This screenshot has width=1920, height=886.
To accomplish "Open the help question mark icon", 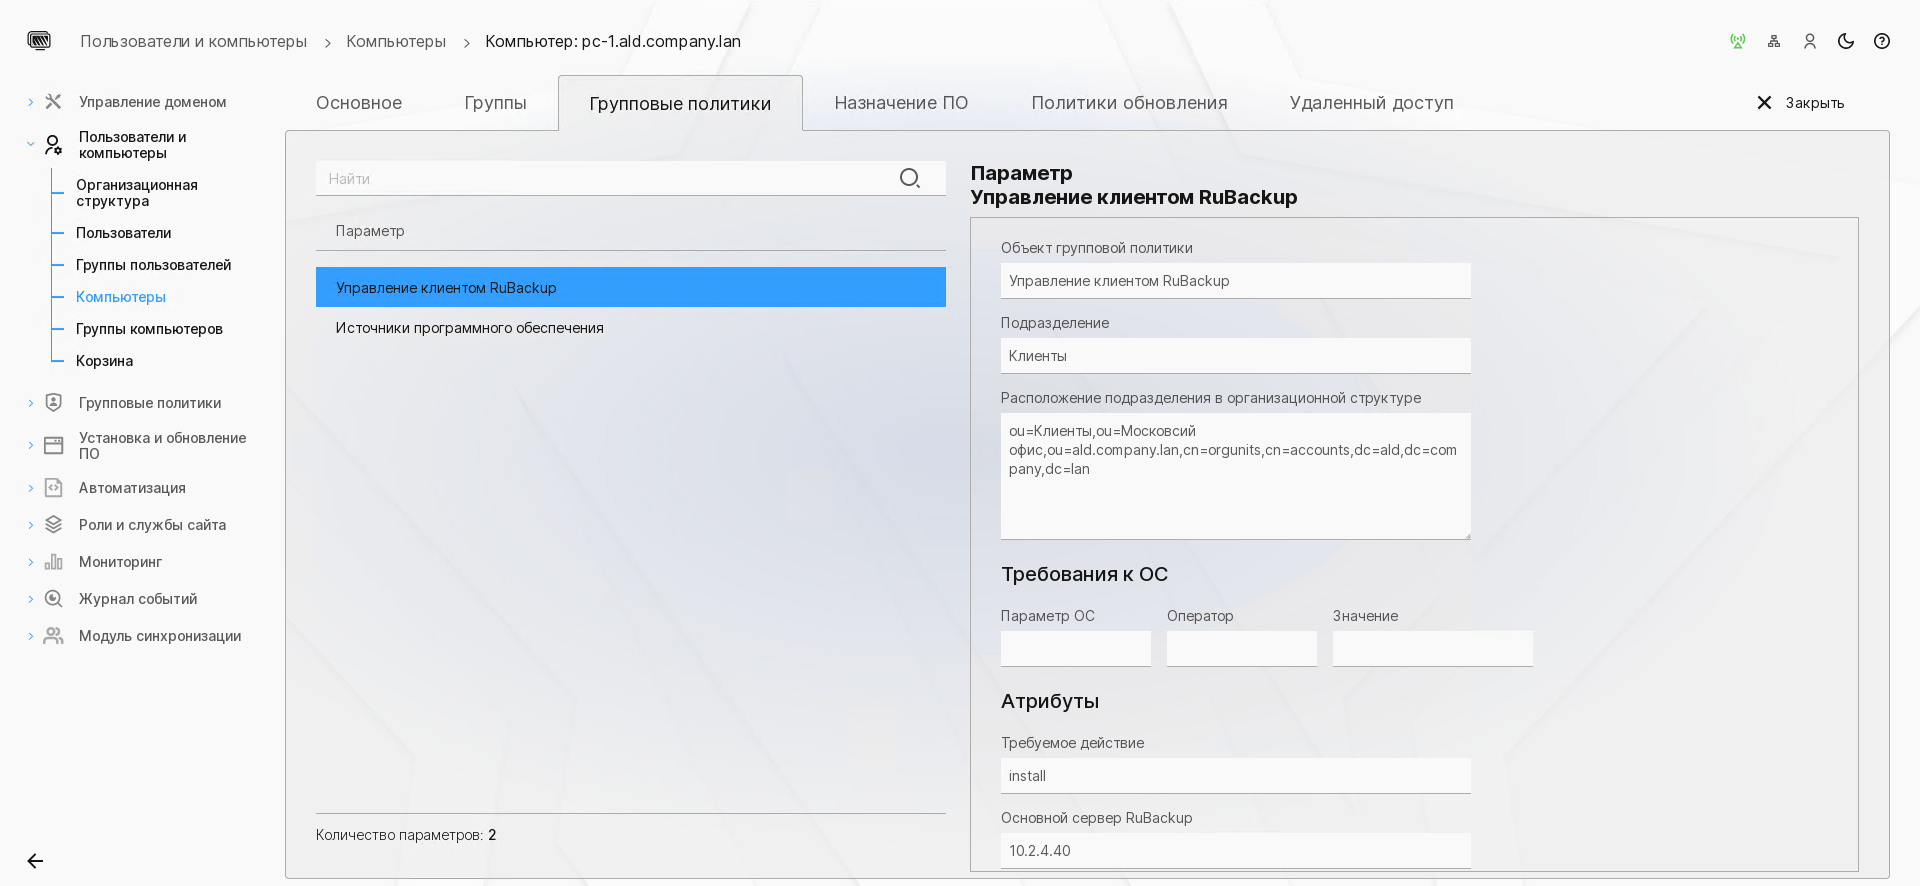I will tap(1882, 41).
